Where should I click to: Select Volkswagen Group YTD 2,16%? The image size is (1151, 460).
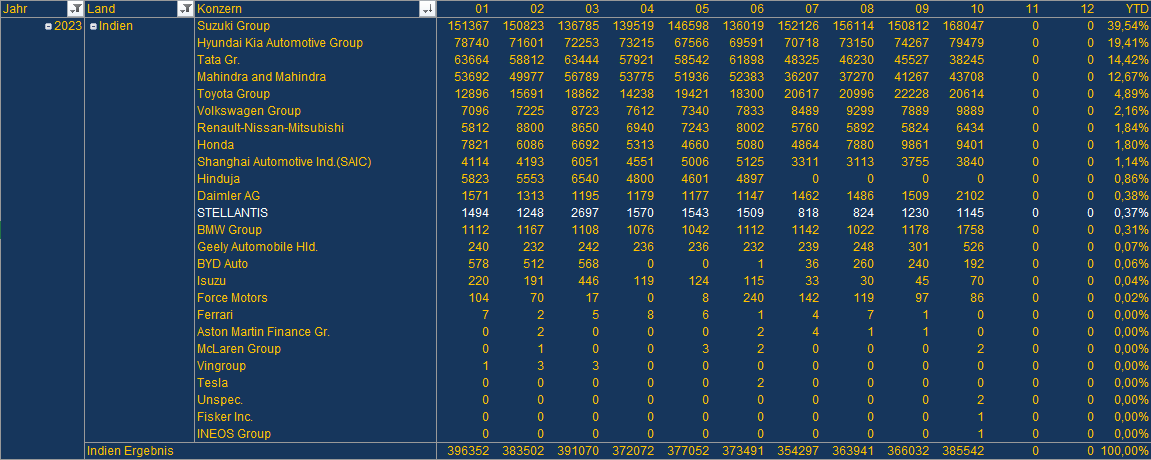[1133, 111]
